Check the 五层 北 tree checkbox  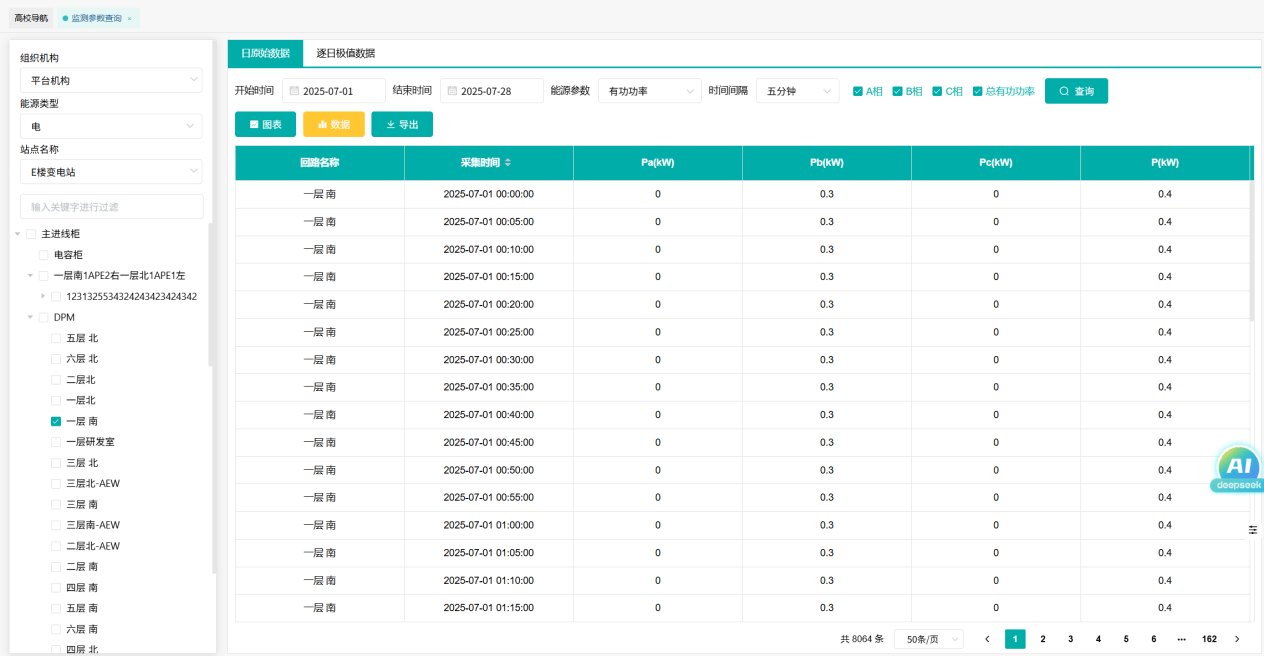click(56, 338)
